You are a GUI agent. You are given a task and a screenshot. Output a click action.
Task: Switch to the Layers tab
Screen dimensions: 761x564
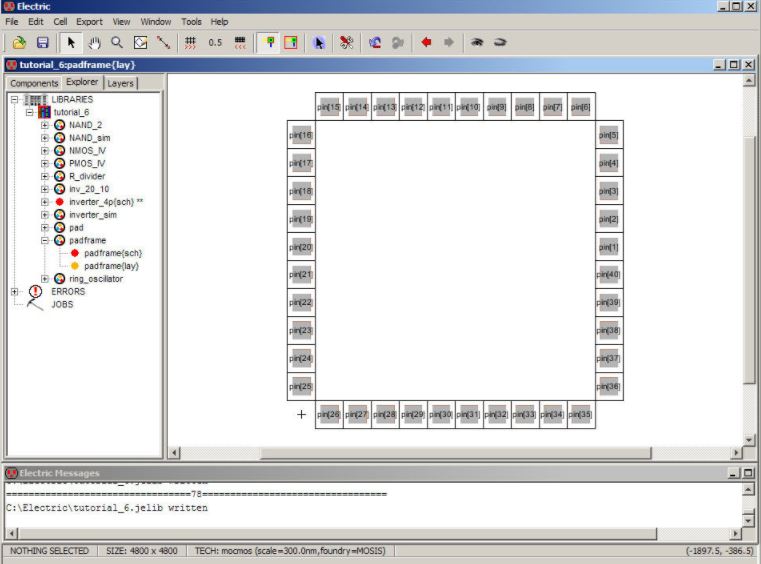tap(120, 83)
